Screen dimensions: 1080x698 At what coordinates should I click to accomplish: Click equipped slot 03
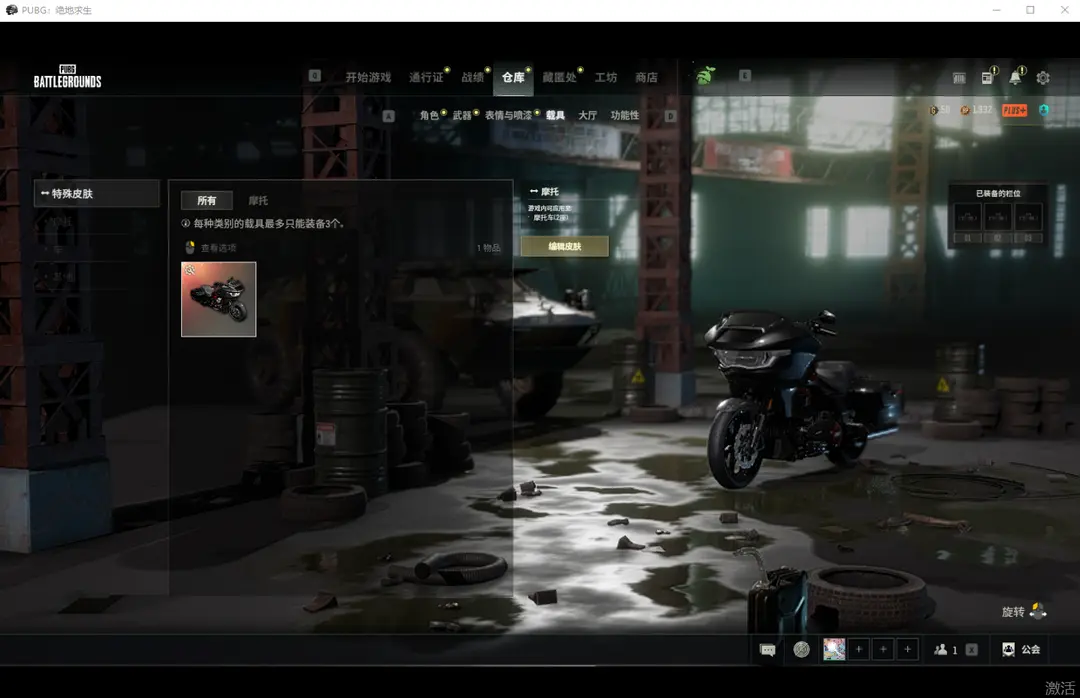click(1028, 223)
